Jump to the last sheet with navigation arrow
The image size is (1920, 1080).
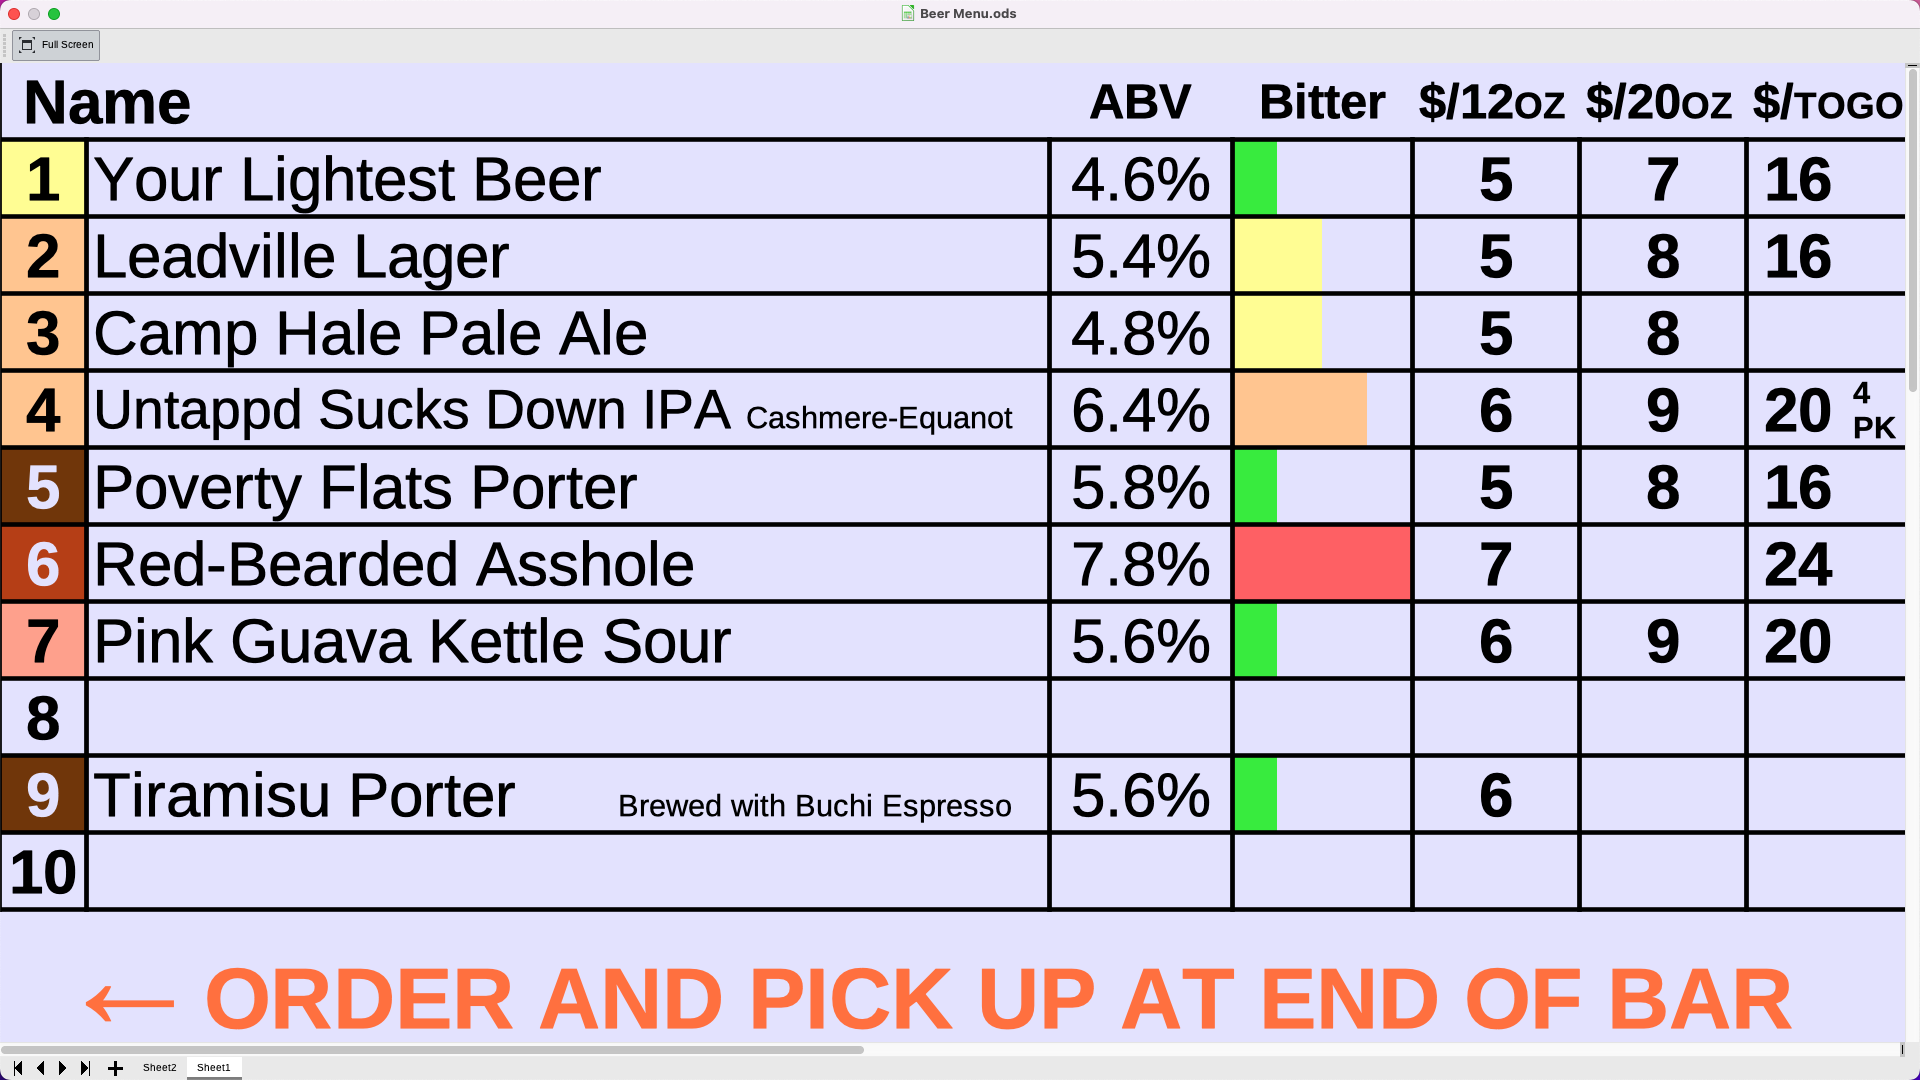coord(86,1068)
